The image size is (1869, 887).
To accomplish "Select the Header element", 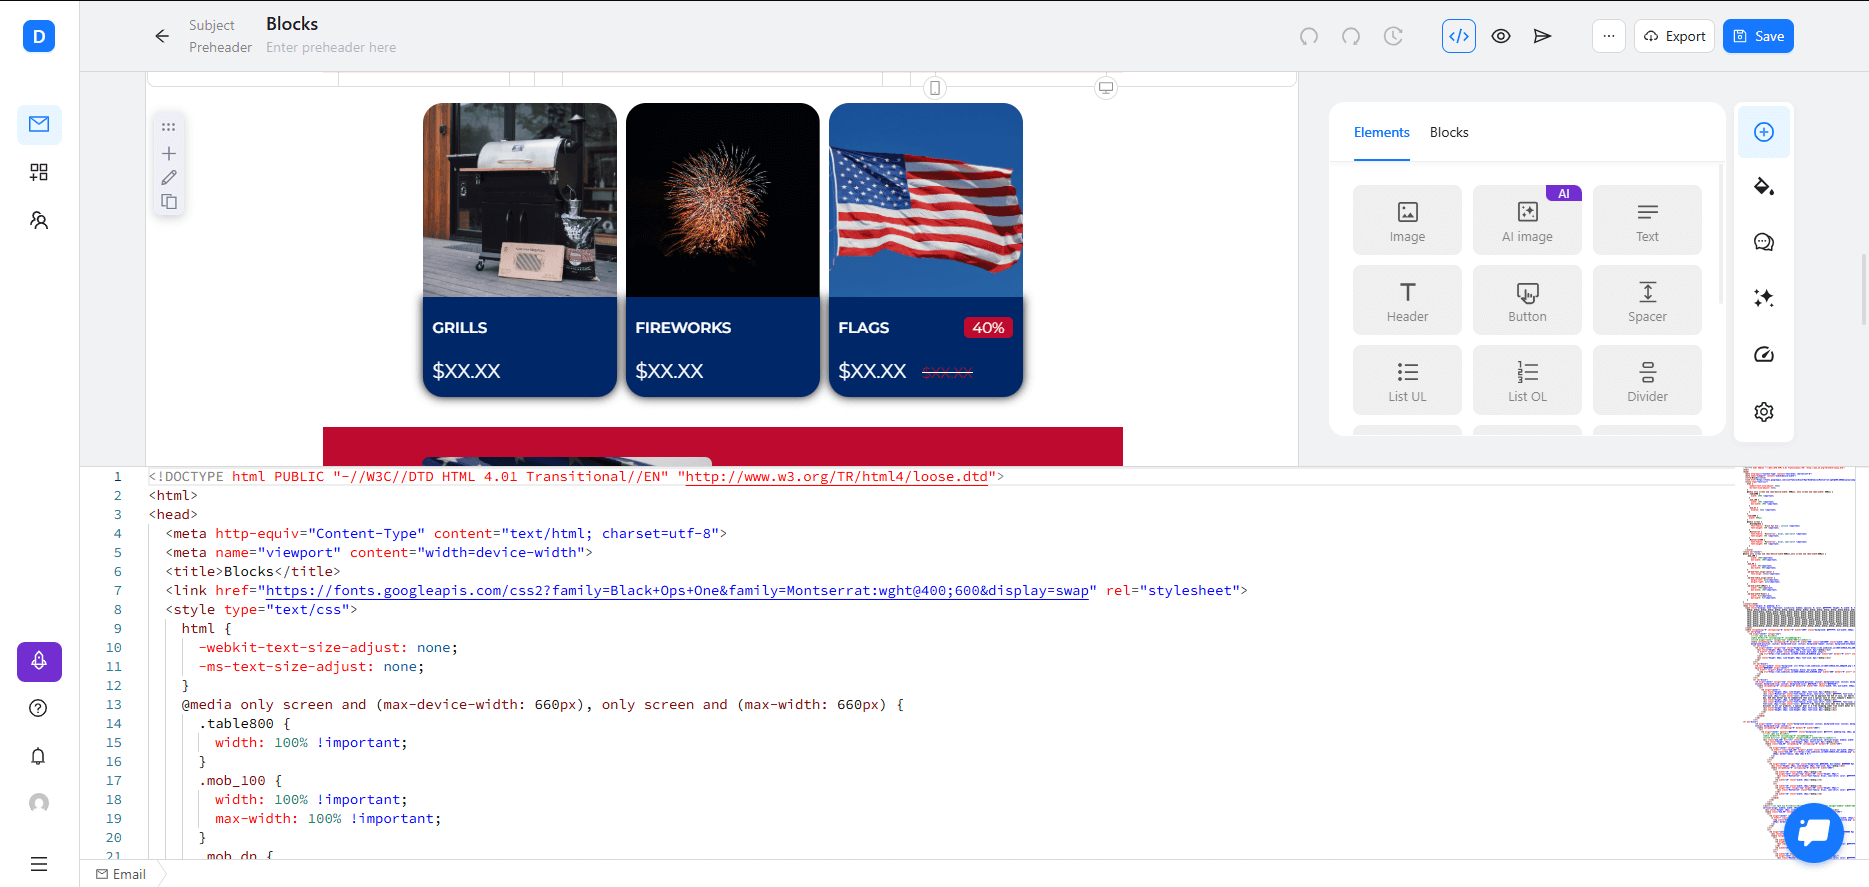I will 1407,300.
